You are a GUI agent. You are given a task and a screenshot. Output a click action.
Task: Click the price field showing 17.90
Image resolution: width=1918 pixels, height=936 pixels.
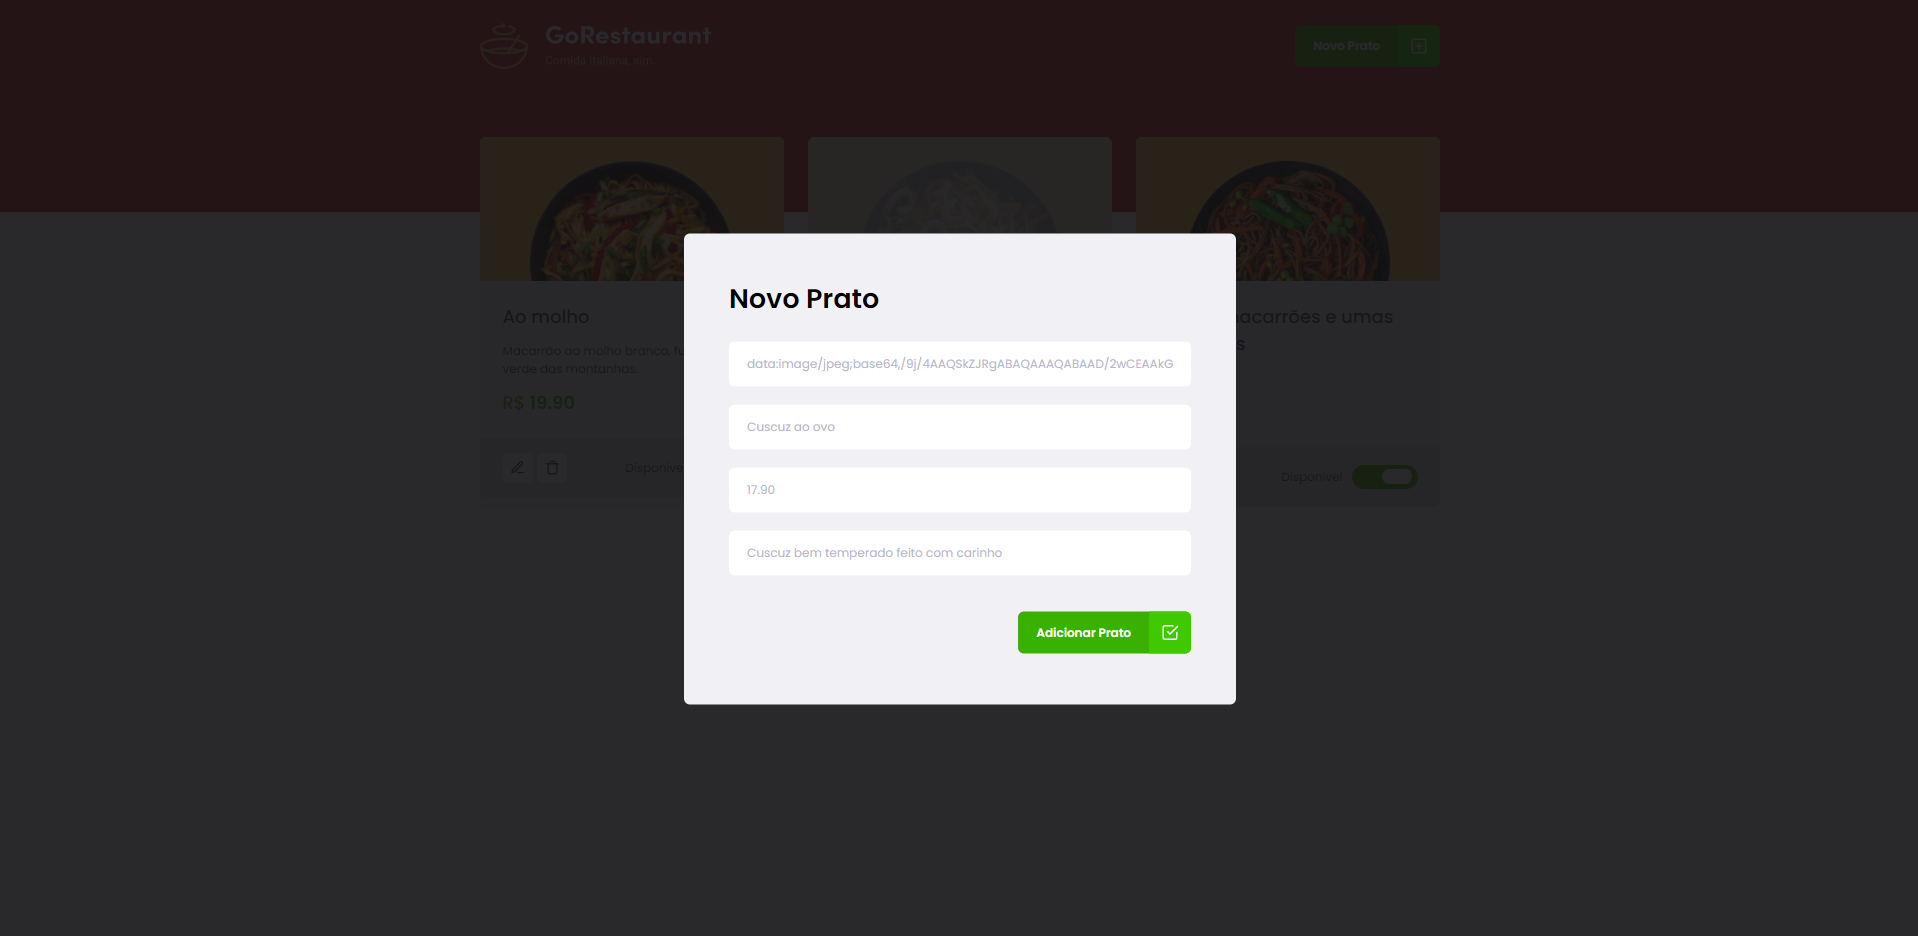(x=960, y=490)
